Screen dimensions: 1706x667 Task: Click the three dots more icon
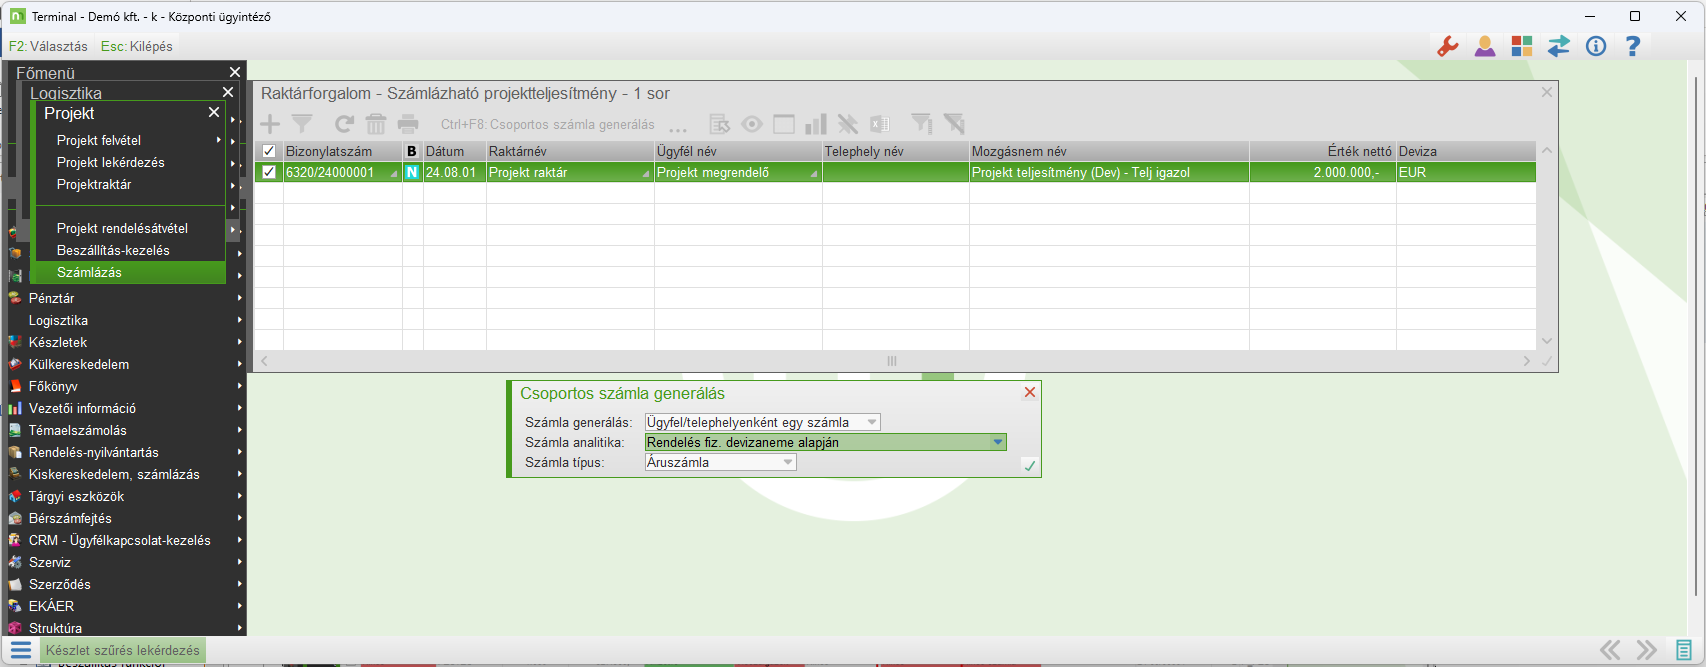(x=678, y=128)
